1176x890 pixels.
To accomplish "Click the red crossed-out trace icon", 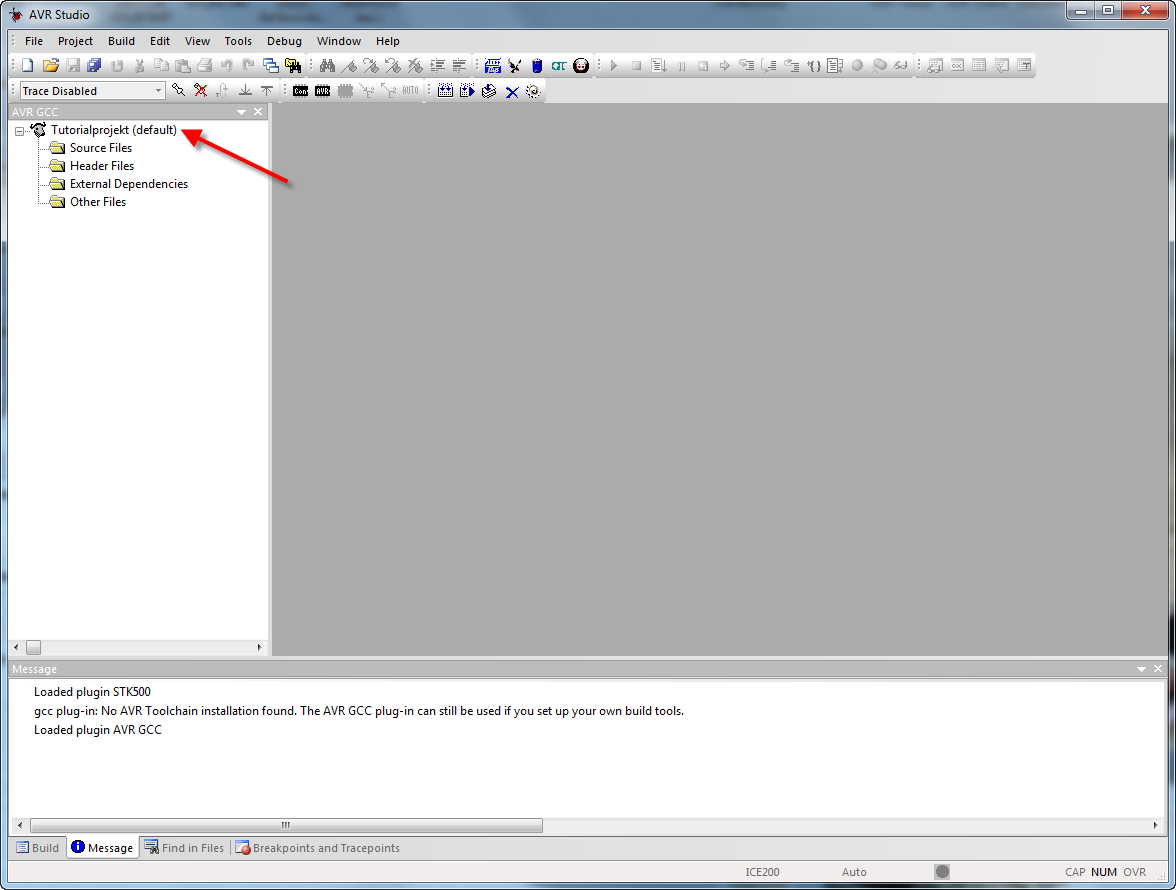I will 200,91.
